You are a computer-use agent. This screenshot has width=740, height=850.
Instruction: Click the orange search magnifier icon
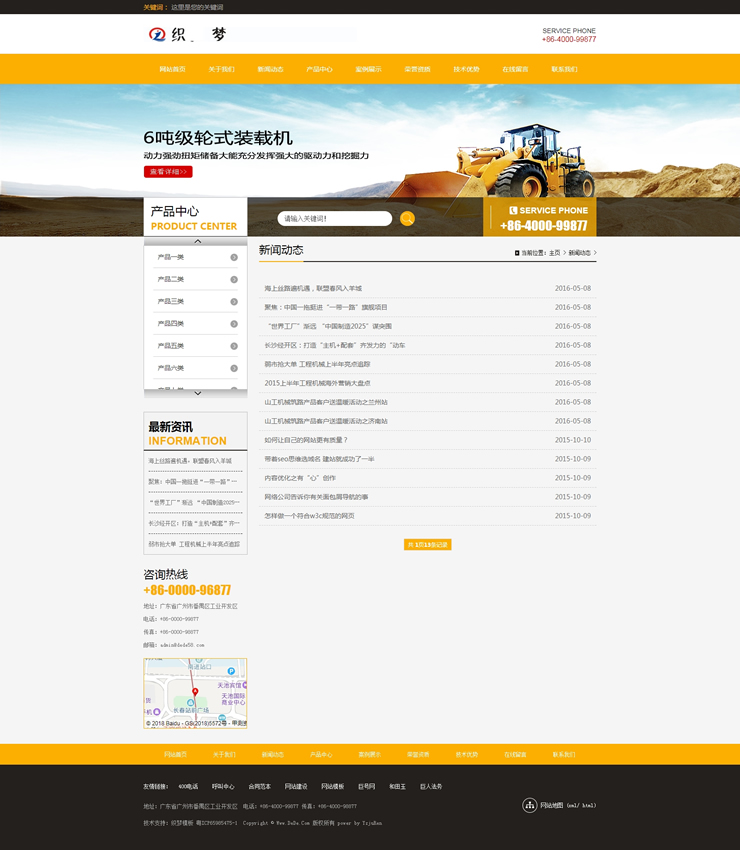[x=407, y=218]
